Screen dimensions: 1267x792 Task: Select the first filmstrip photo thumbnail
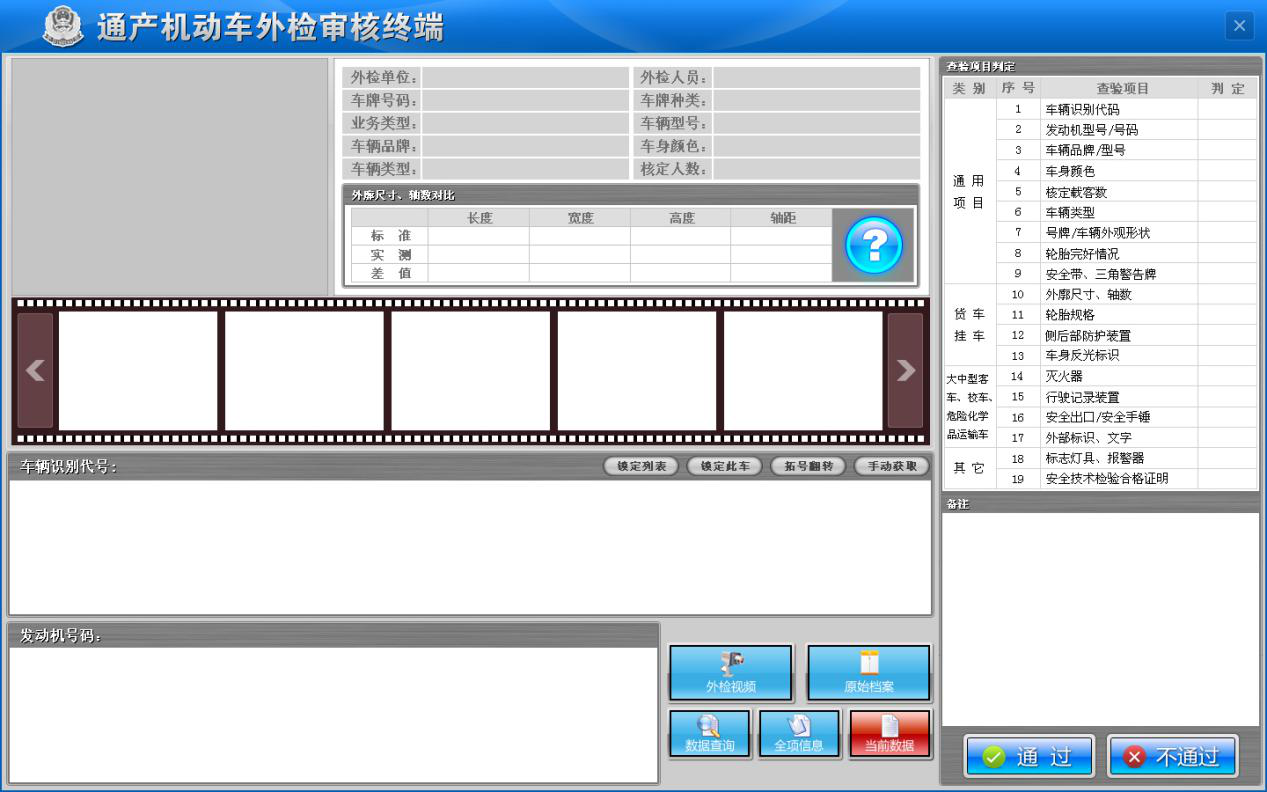[x=138, y=370]
